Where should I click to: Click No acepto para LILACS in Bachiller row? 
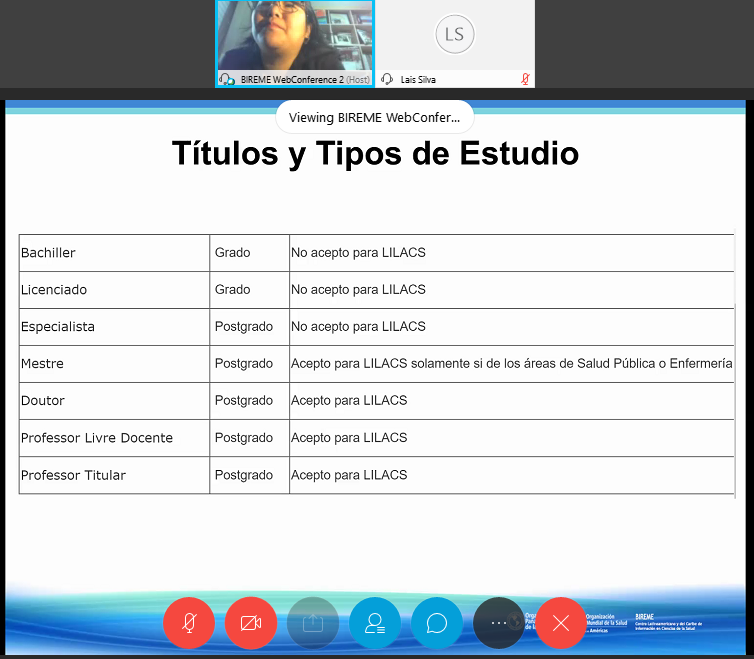[358, 253]
